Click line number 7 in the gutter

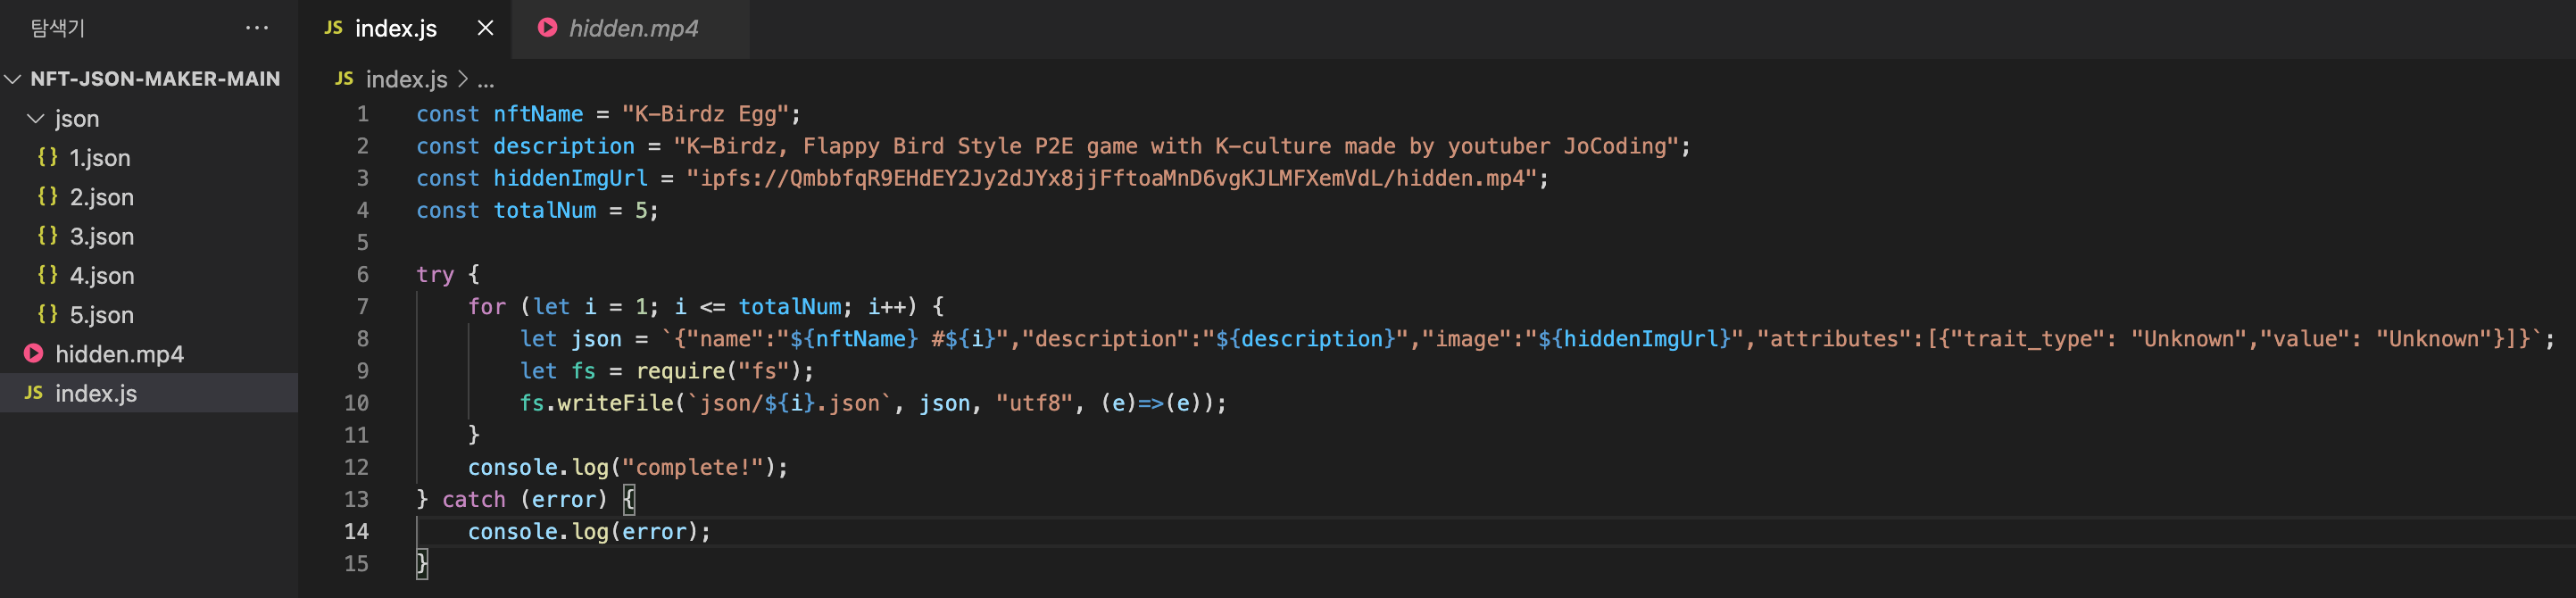(x=362, y=306)
